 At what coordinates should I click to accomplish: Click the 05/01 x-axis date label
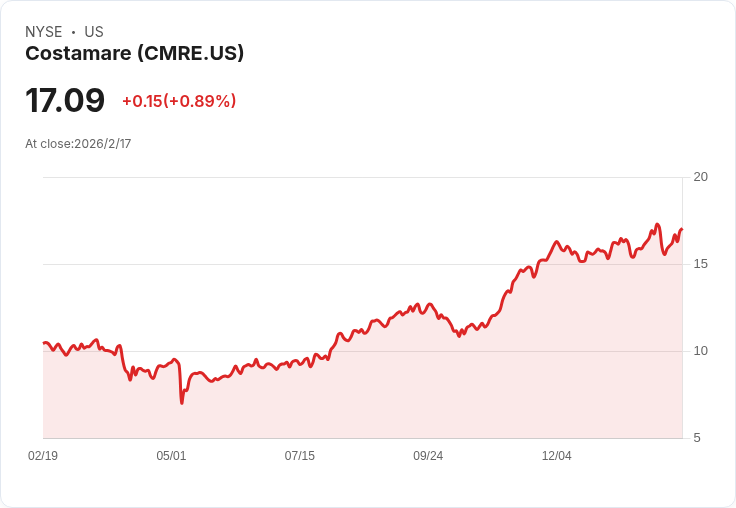171,456
